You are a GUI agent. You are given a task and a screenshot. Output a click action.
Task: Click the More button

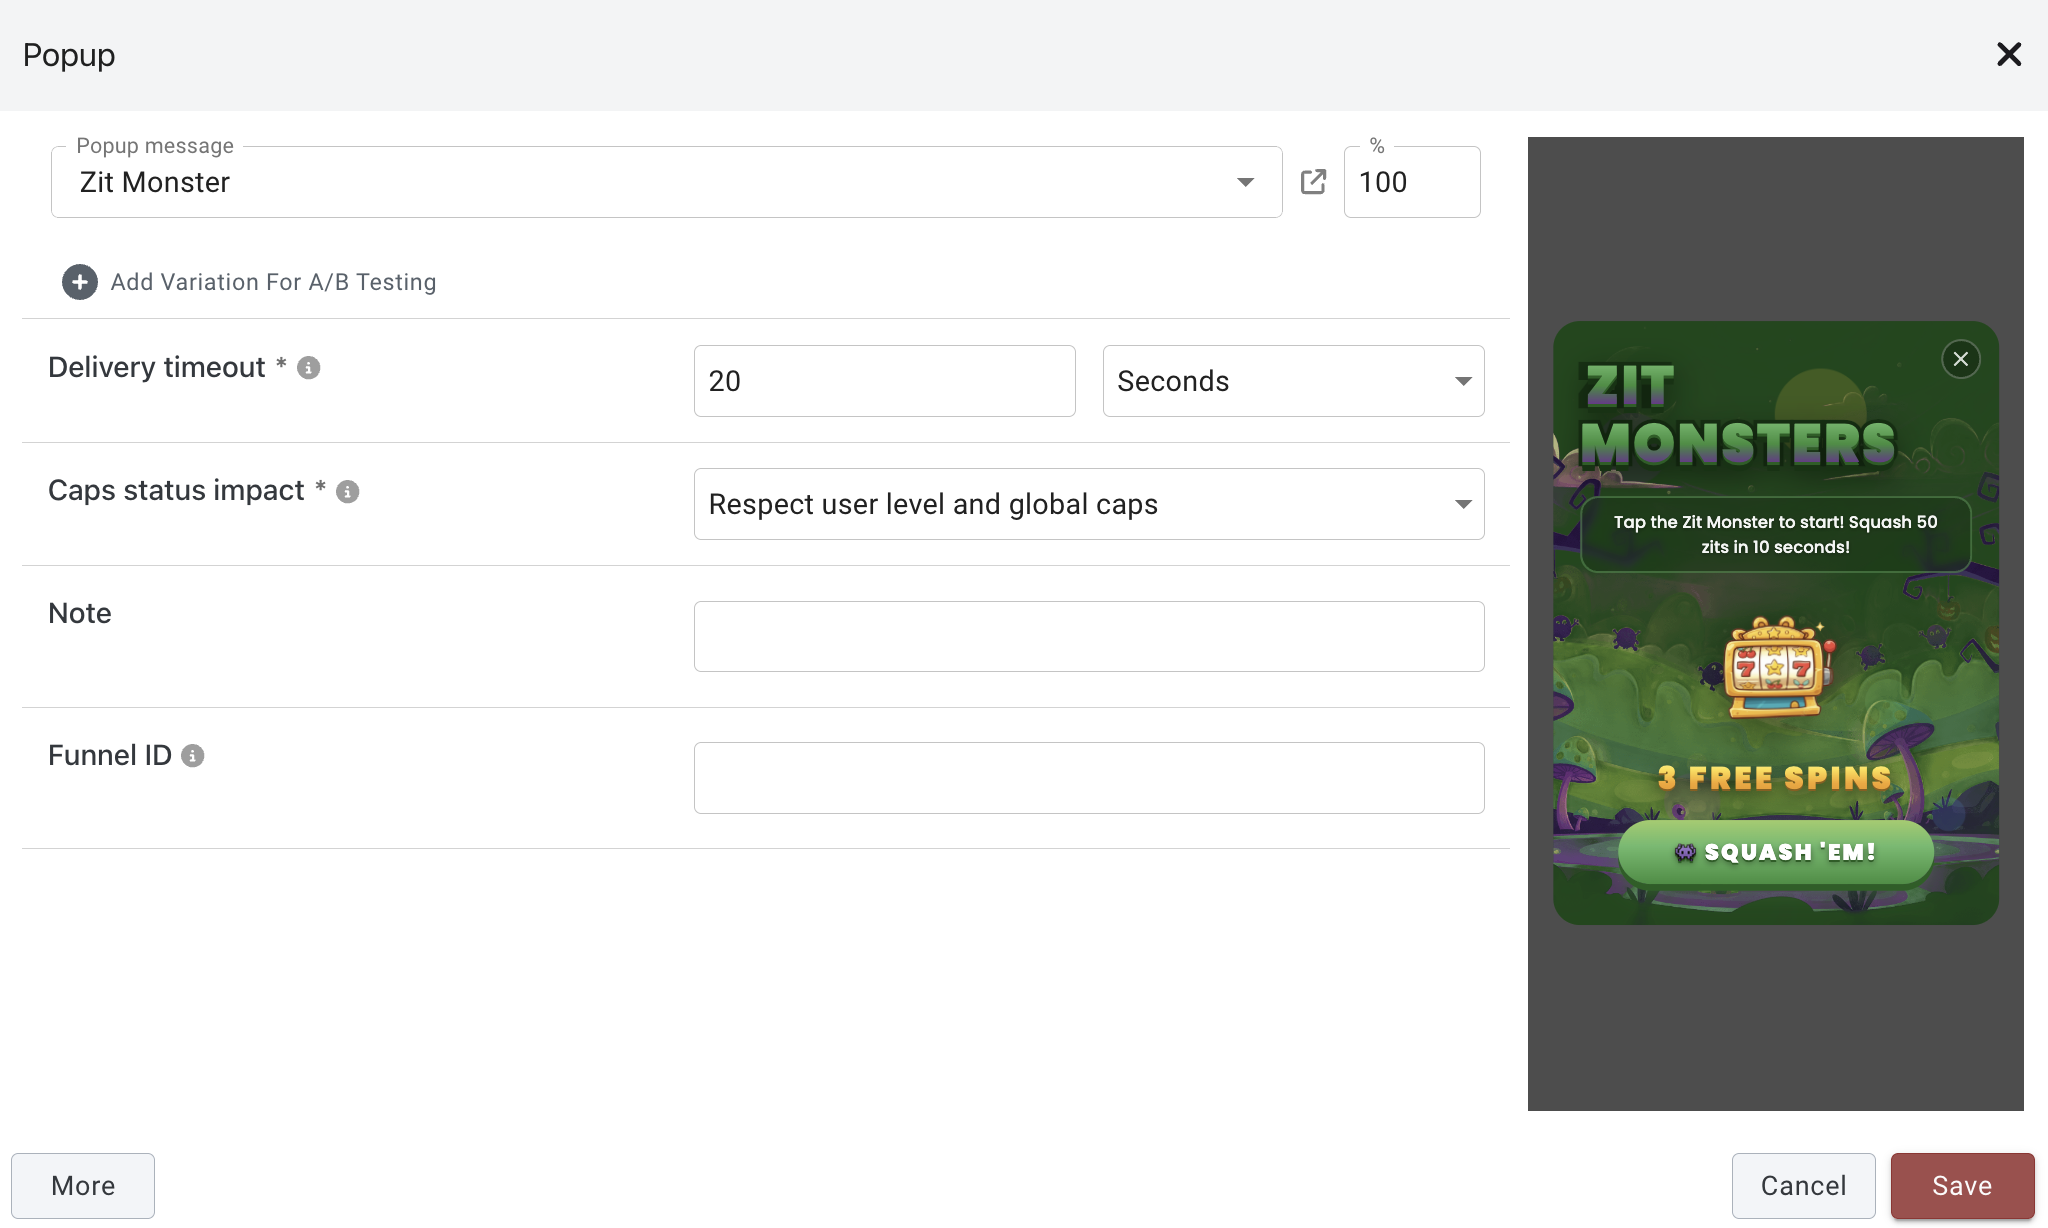[83, 1185]
